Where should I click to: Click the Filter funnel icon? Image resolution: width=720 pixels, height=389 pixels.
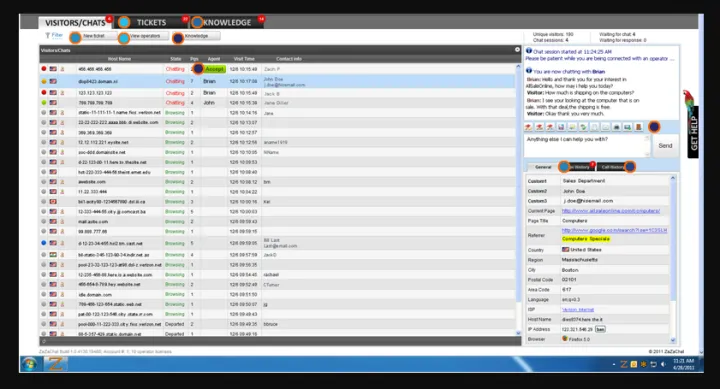point(47,35)
